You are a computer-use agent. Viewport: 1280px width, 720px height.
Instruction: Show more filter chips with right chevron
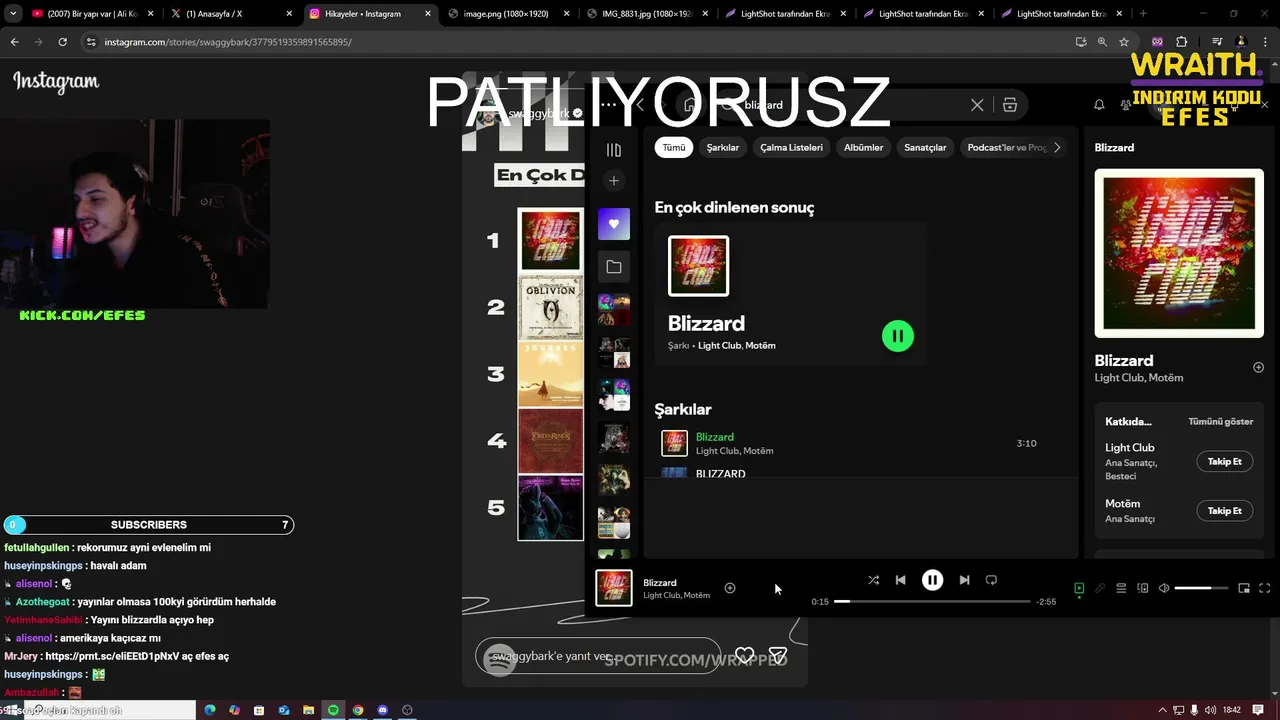(1057, 147)
